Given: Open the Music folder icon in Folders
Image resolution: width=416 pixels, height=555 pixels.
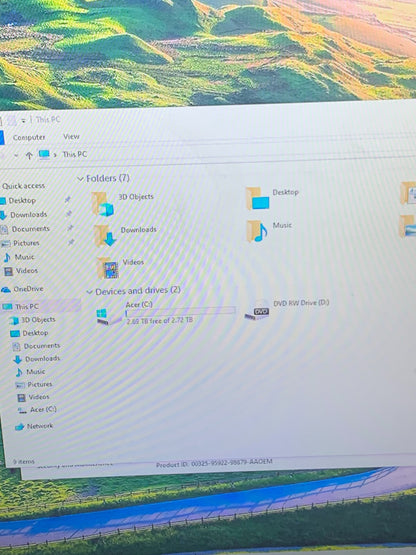Looking at the screenshot, I should [257, 231].
